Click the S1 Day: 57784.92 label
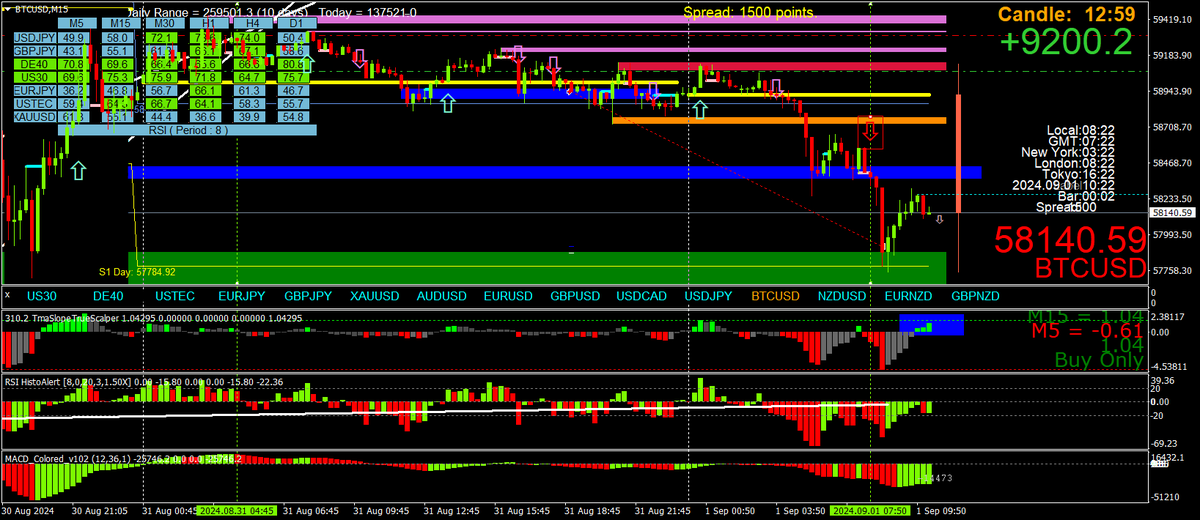 (x=137, y=271)
